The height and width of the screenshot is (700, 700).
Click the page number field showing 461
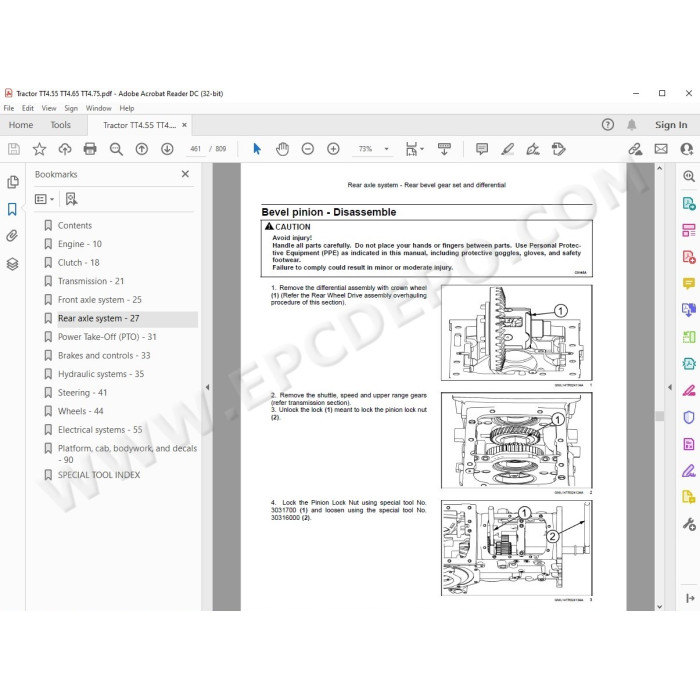(196, 149)
